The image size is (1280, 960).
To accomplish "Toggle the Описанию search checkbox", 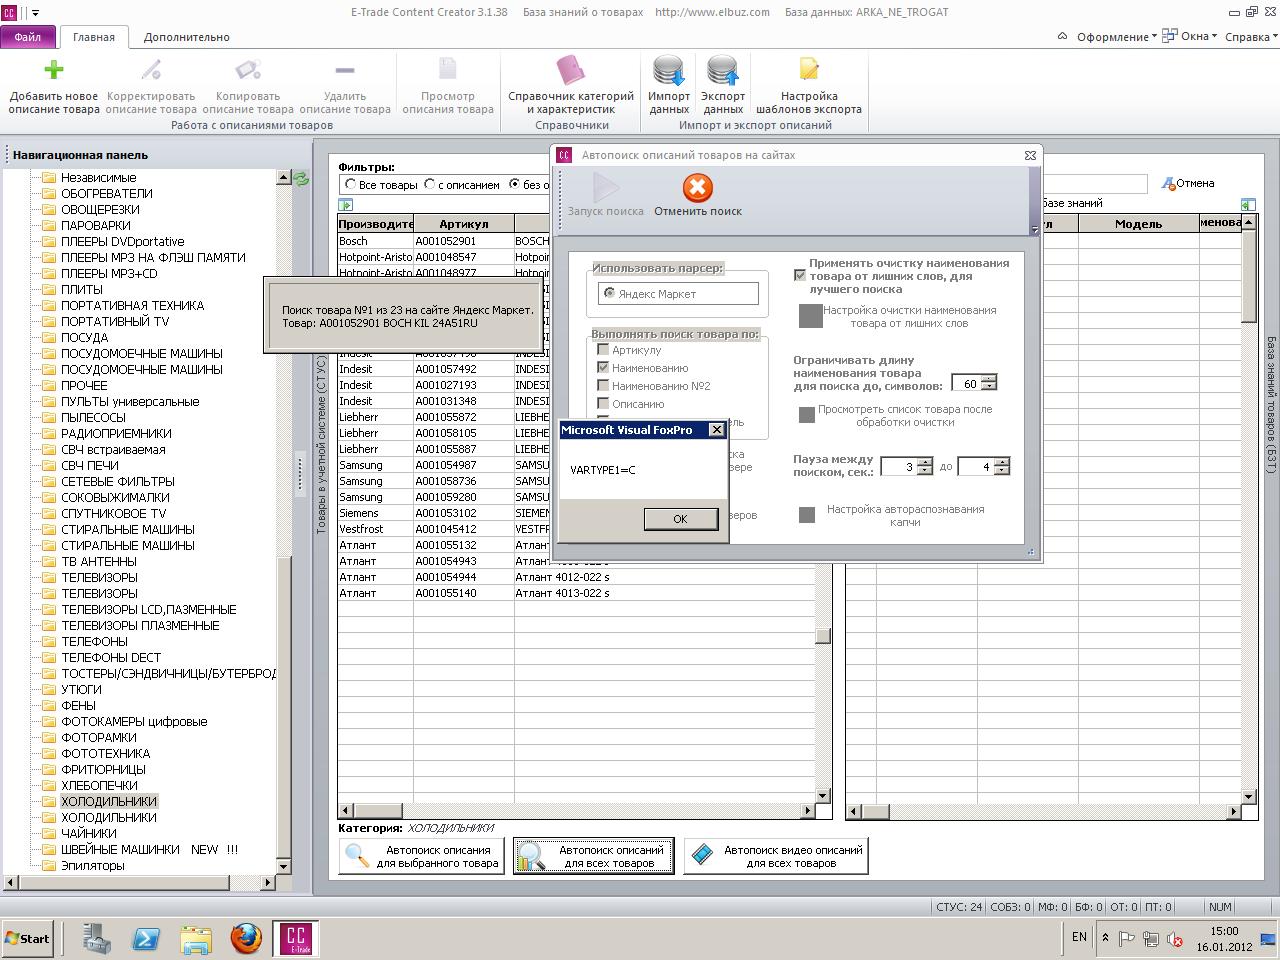I will [x=603, y=404].
